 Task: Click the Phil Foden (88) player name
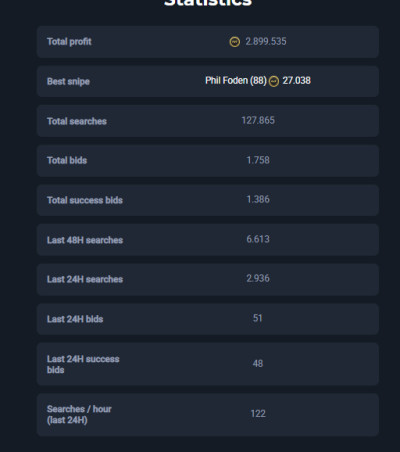(x=236, y=81)
